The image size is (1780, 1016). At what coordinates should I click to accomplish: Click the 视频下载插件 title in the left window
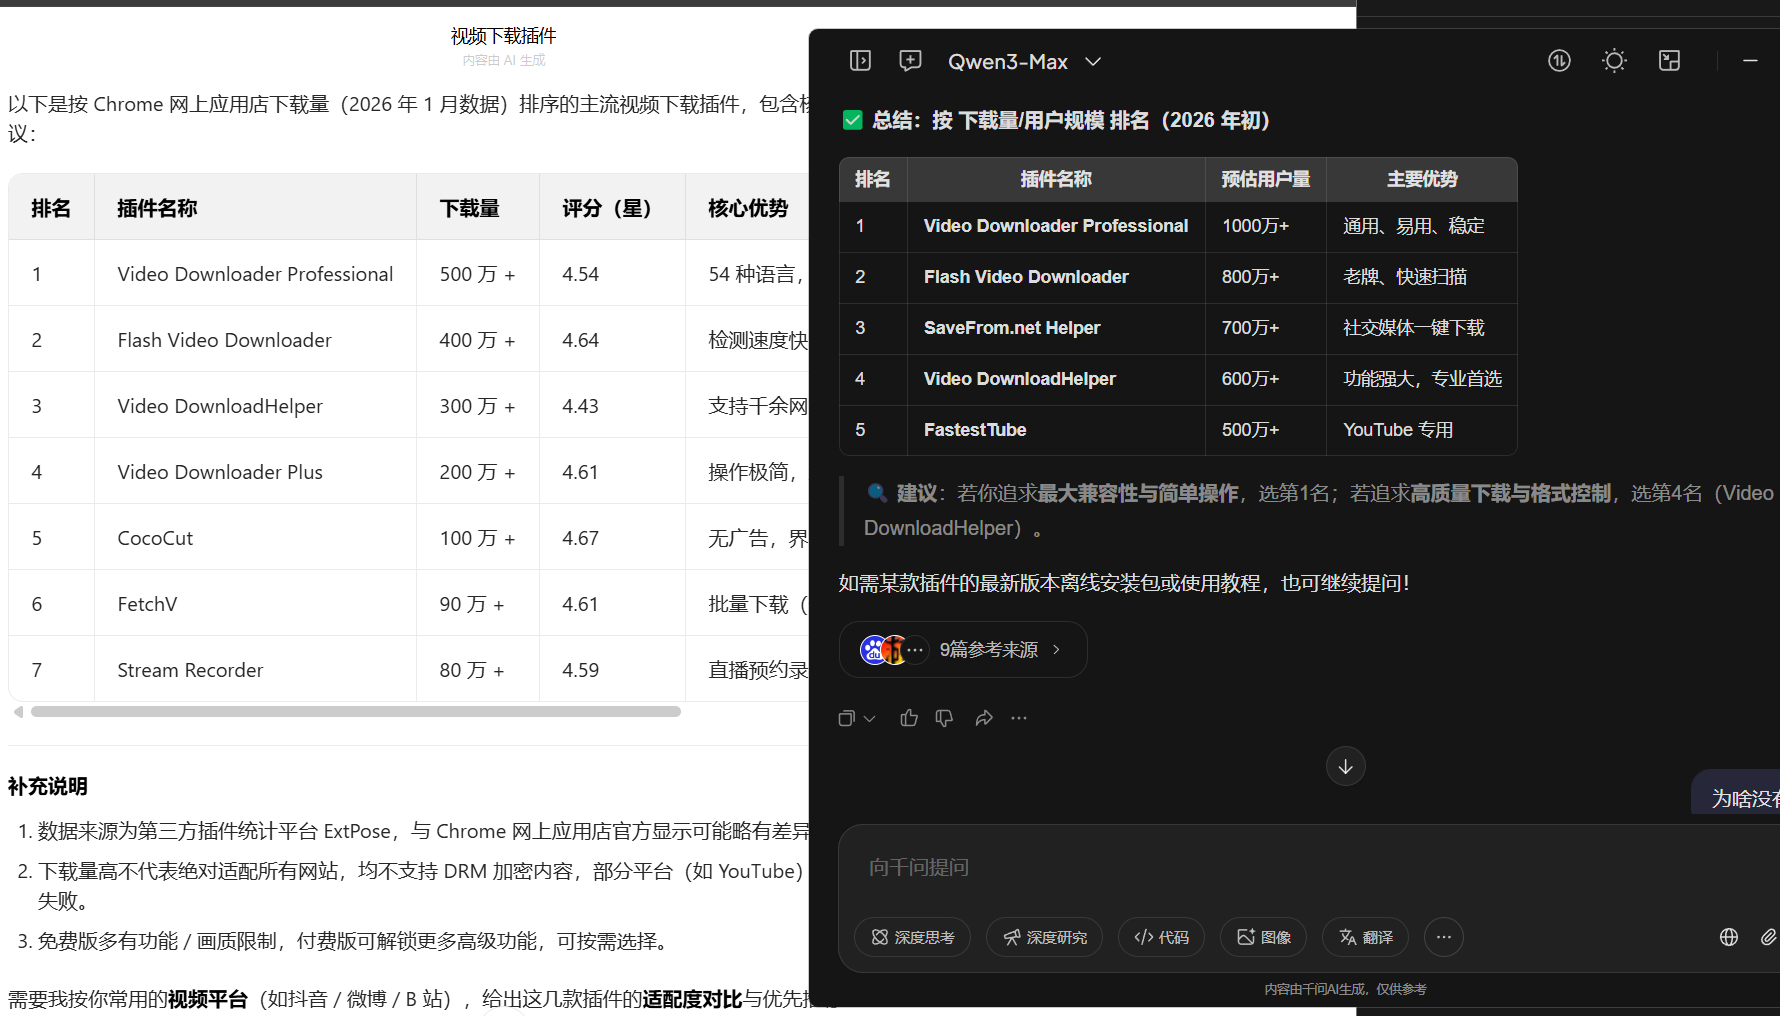pos(503,36)
